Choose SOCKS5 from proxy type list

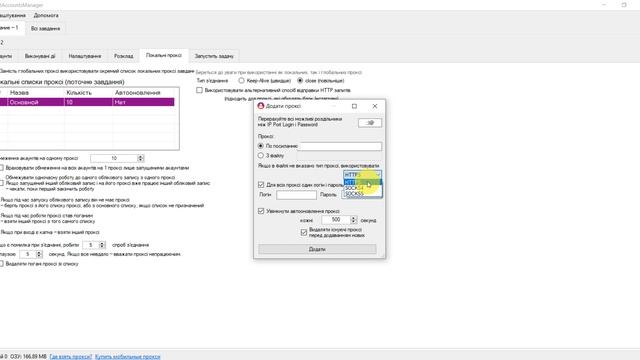[x=362, y=193]
